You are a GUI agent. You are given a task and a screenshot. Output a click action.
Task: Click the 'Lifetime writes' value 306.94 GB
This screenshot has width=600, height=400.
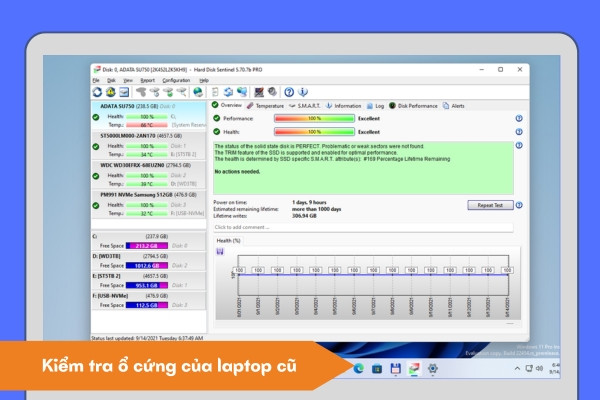tap(304, 216)
